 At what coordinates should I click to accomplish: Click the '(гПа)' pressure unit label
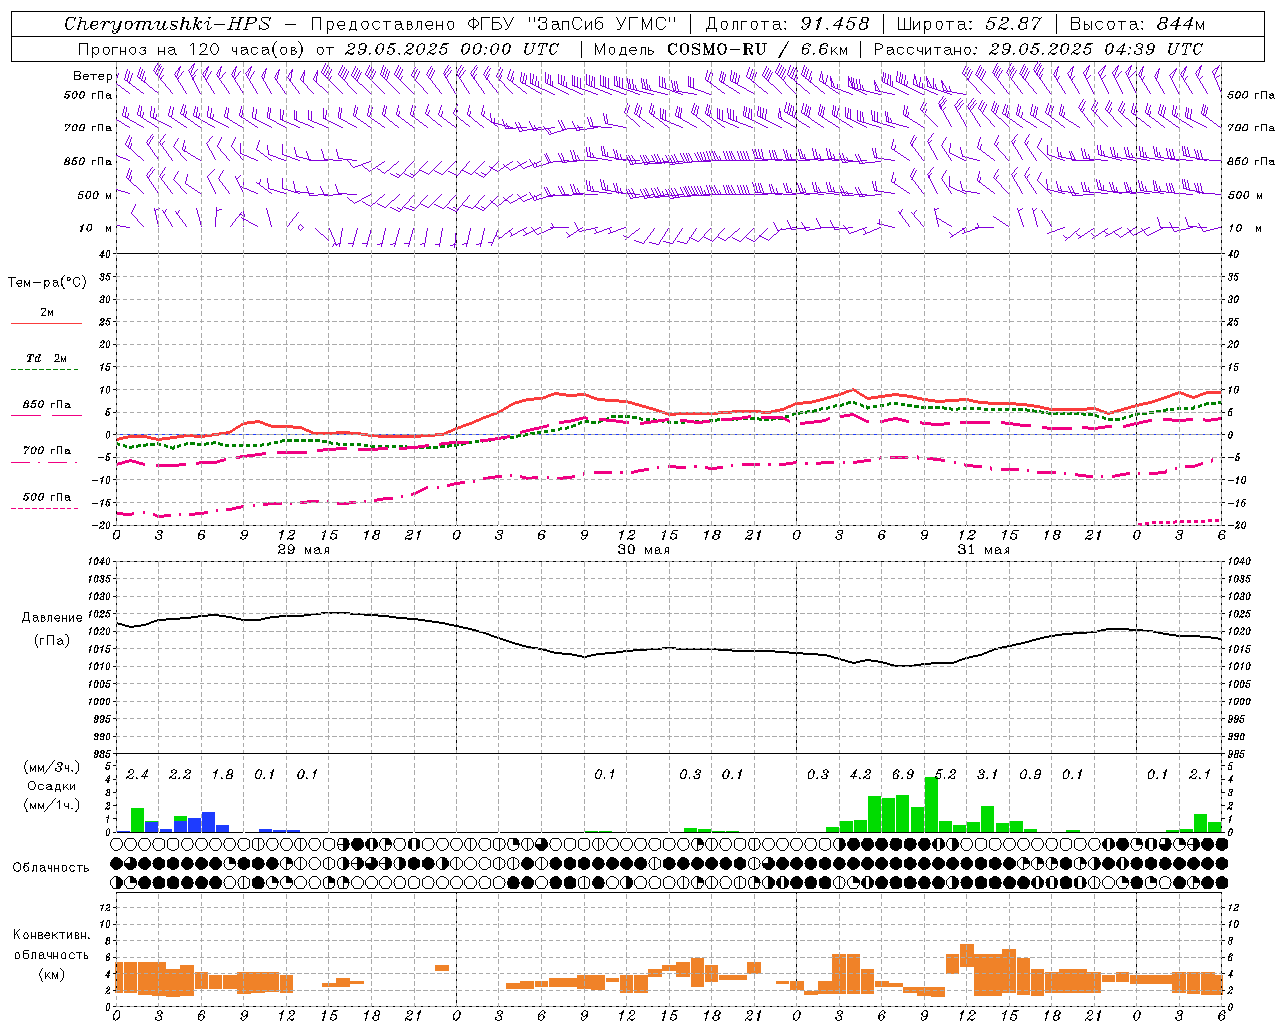pyautogui.click(x=52, y=640)
